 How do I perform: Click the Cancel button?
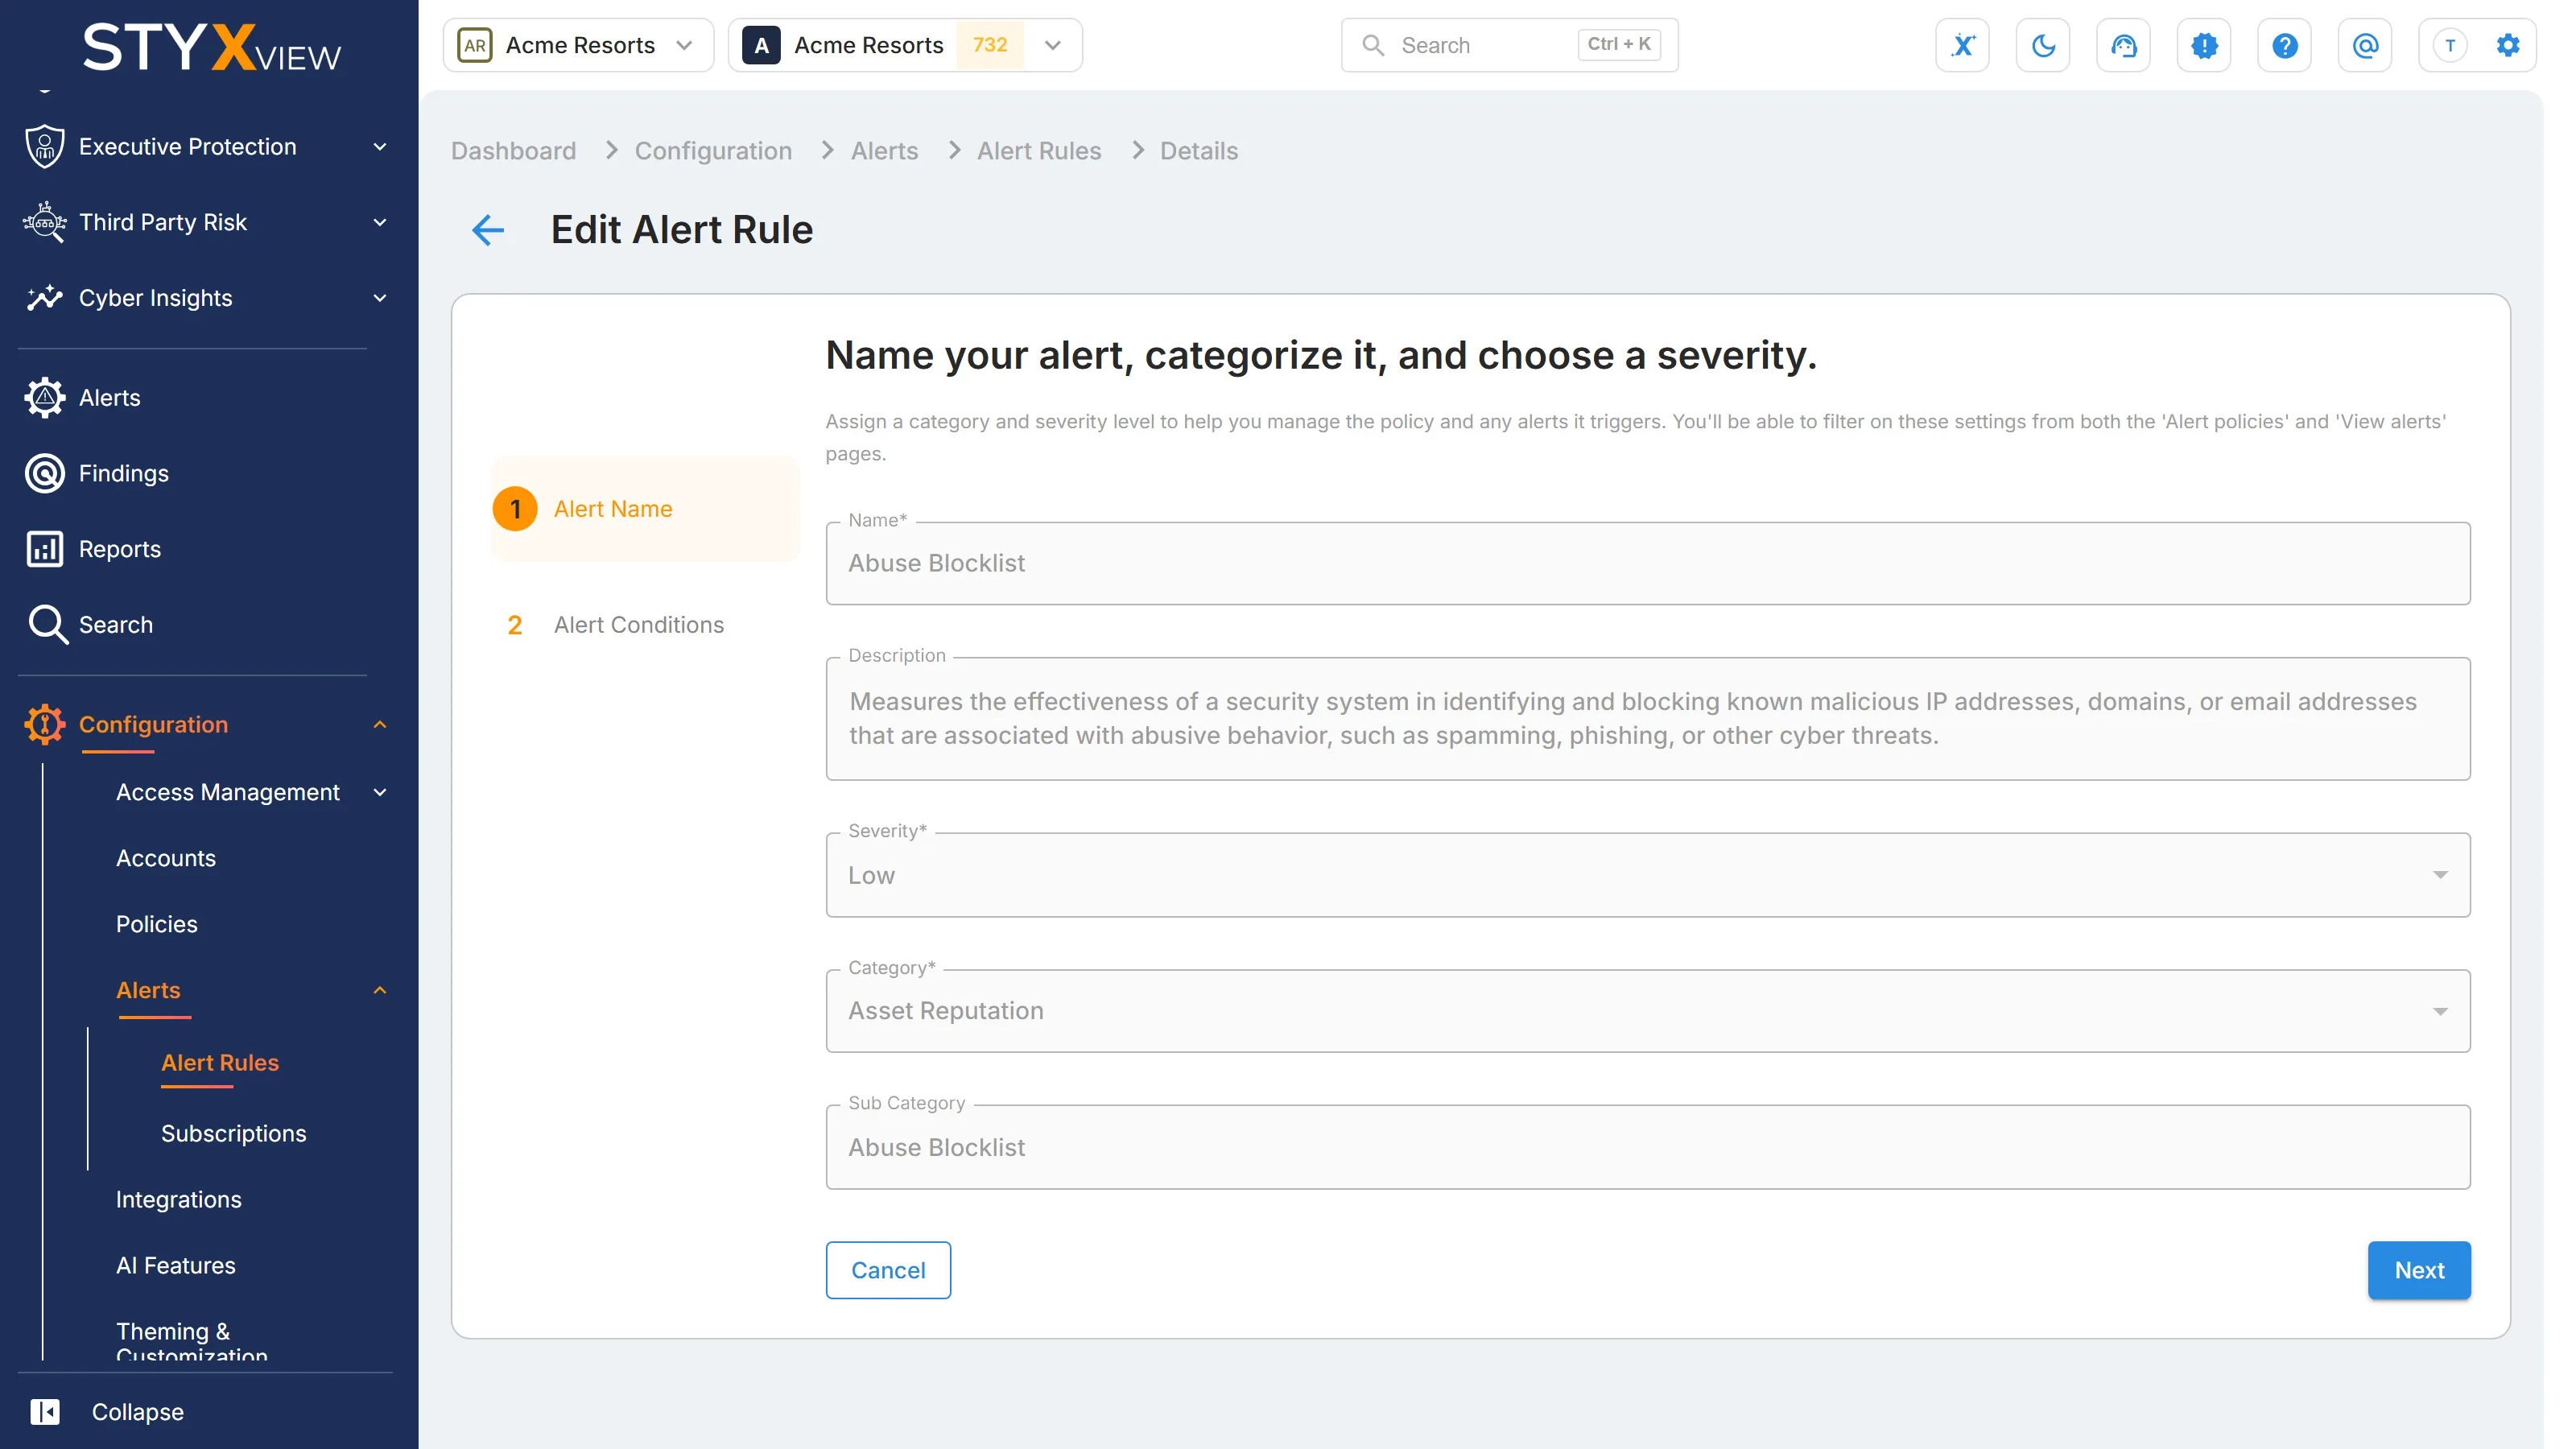[x=888, y=1270]
